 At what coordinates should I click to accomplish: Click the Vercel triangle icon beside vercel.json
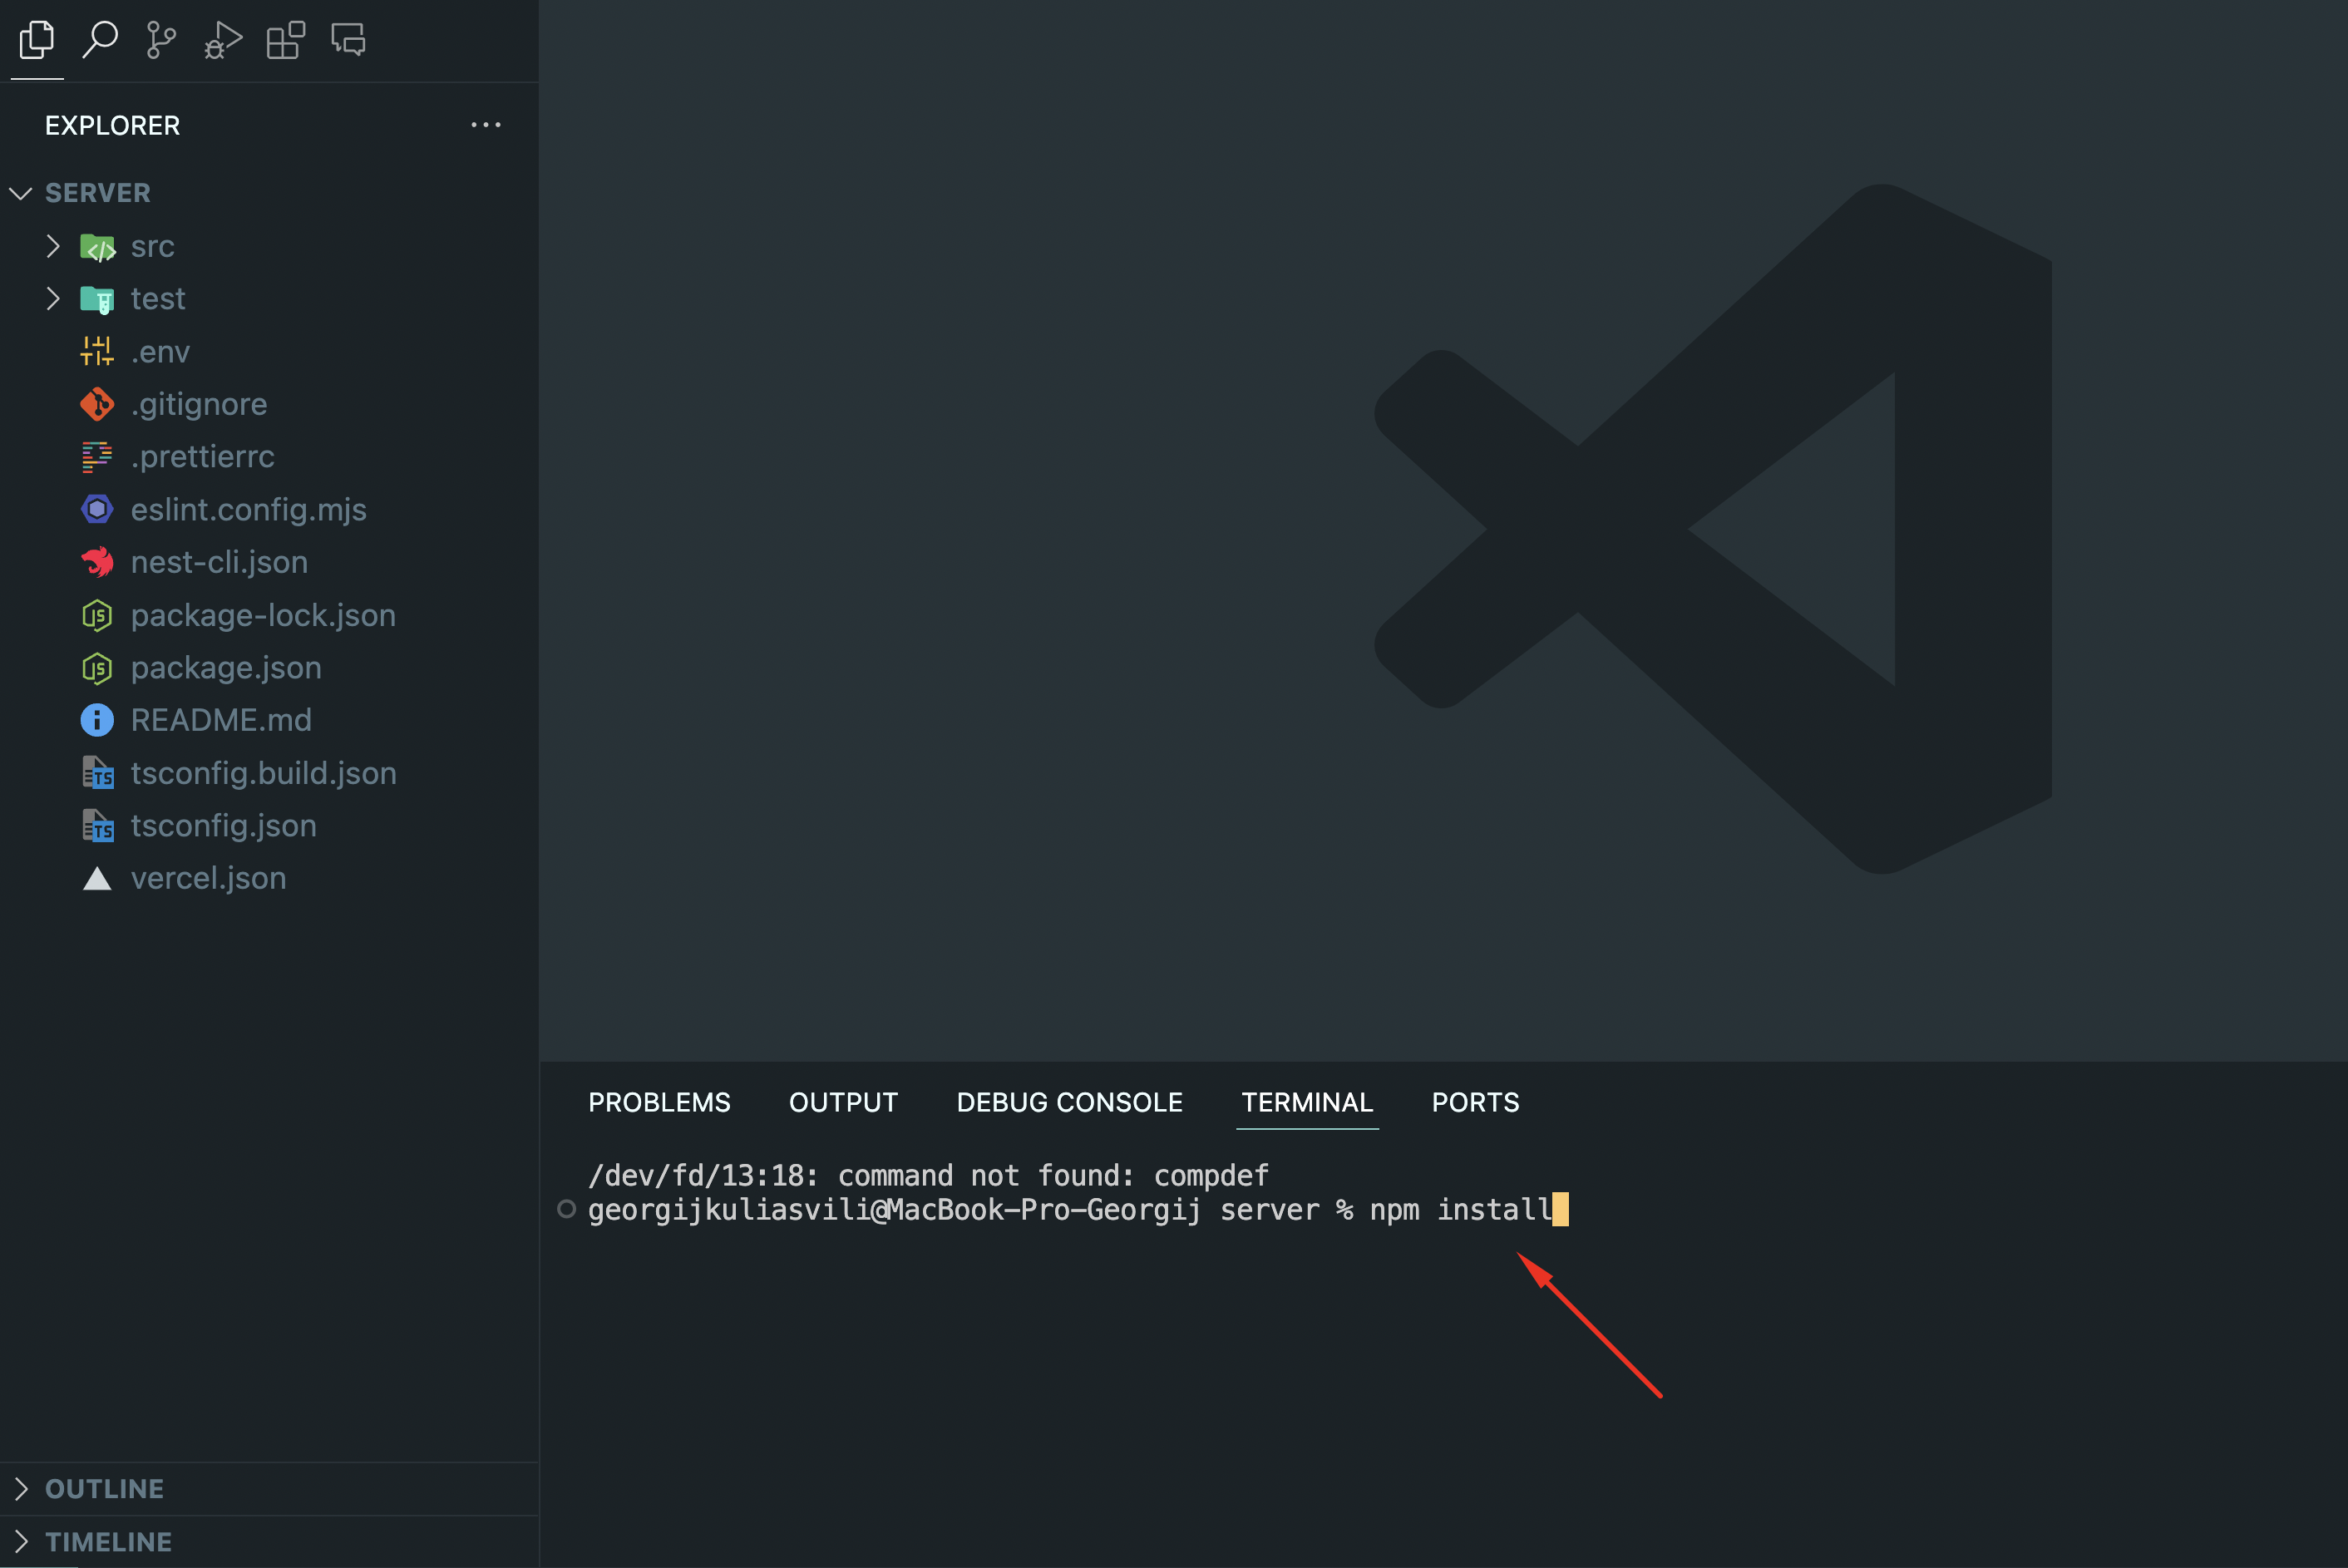click(x=97, y=879)
